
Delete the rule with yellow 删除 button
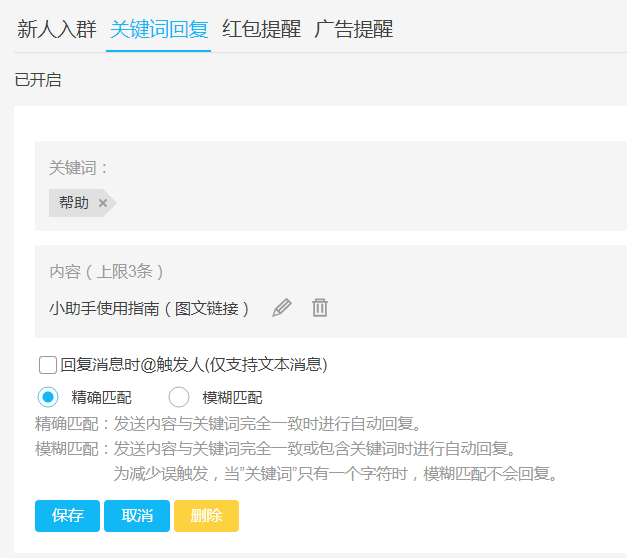coord(206,516)
